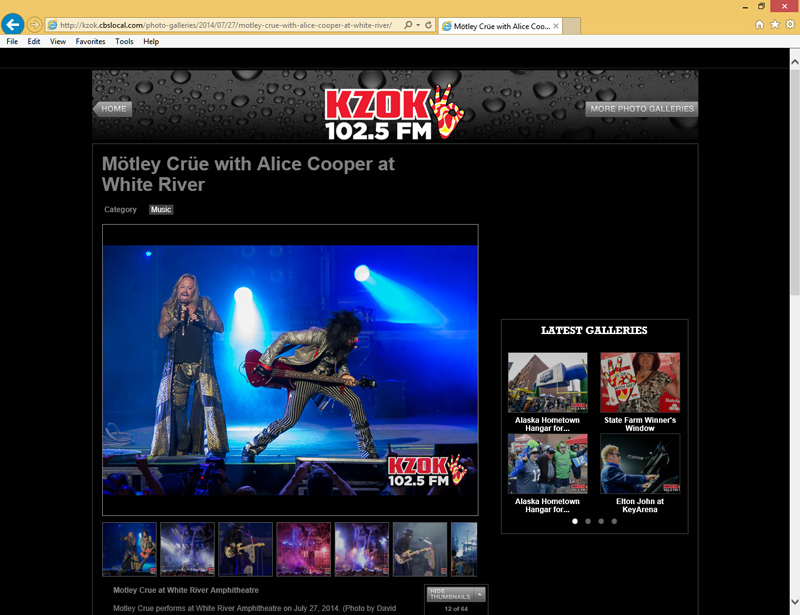Image resolution: width=800 pixels, height=615 pixels.
Task: Select second carousel page dot
Action: coord(588,521)
